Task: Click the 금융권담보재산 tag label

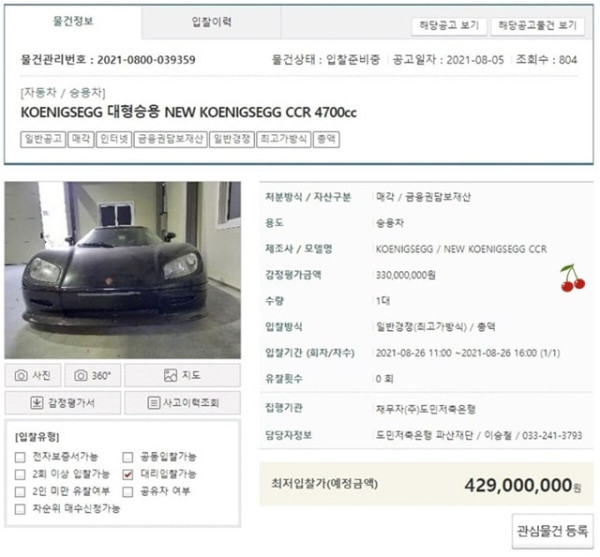Action: tap(170, 139)
